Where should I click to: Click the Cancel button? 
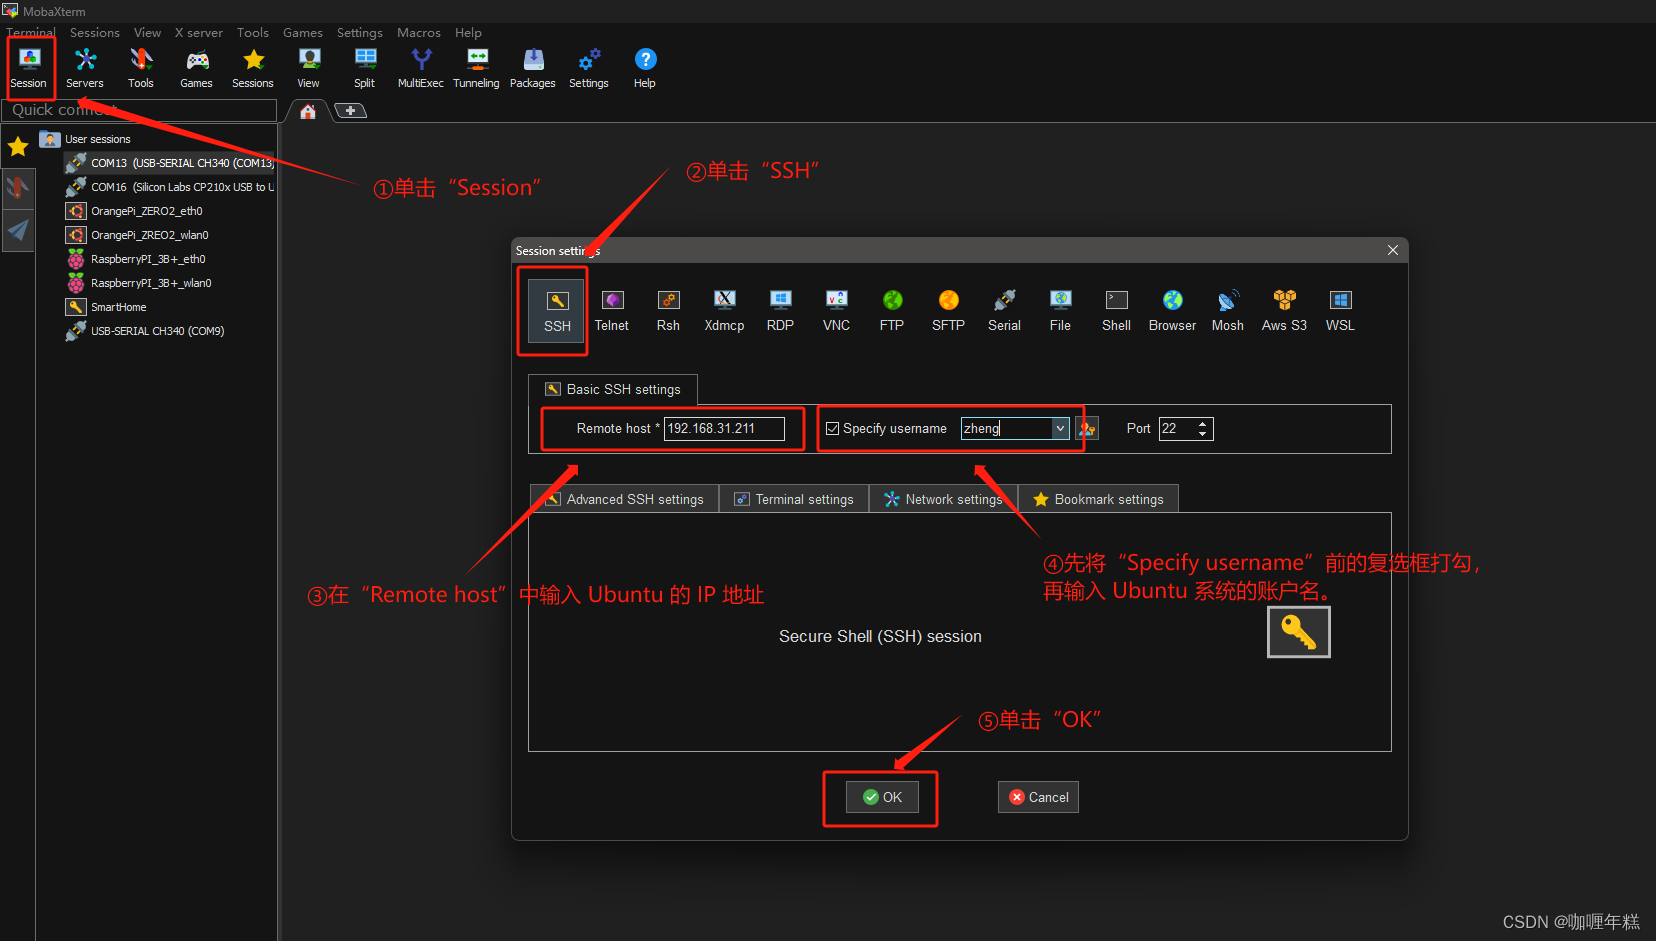(x=1038, y=797)
